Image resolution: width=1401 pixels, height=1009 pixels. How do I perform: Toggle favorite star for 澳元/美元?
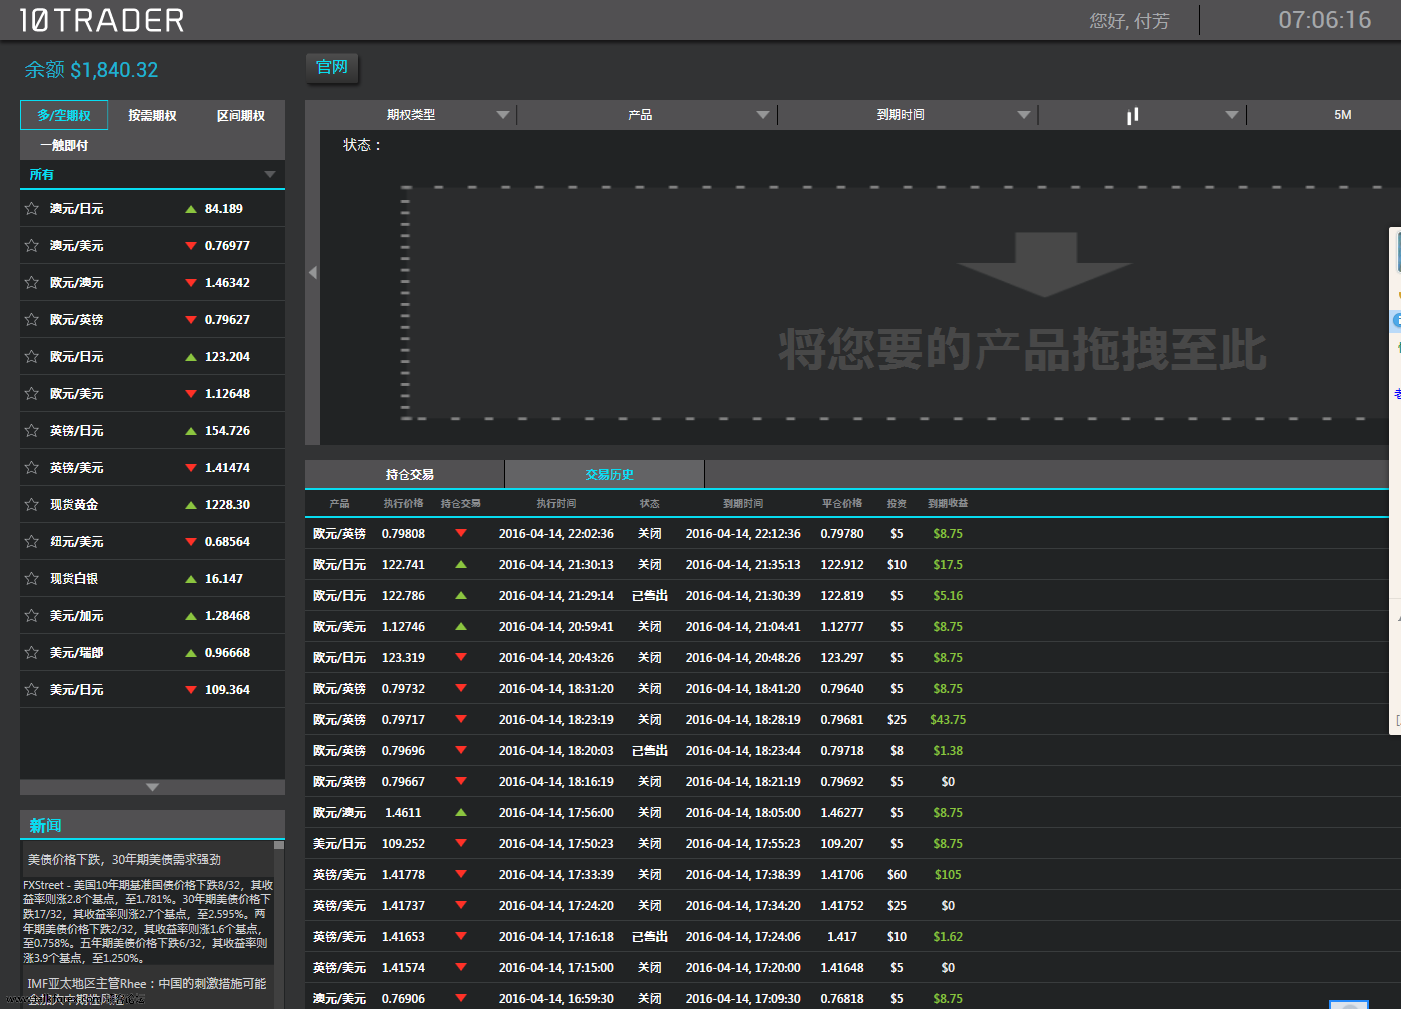(x=32, y=246)
